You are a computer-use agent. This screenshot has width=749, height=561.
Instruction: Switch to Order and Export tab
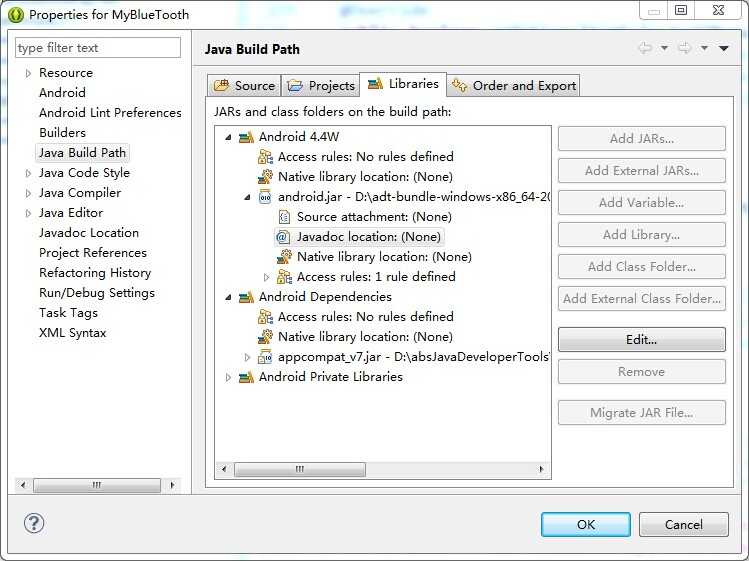[514, 86]
